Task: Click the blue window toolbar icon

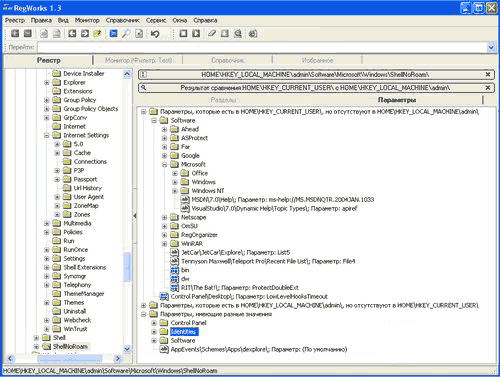Action: pyautogui.click(x=113, y=33)
